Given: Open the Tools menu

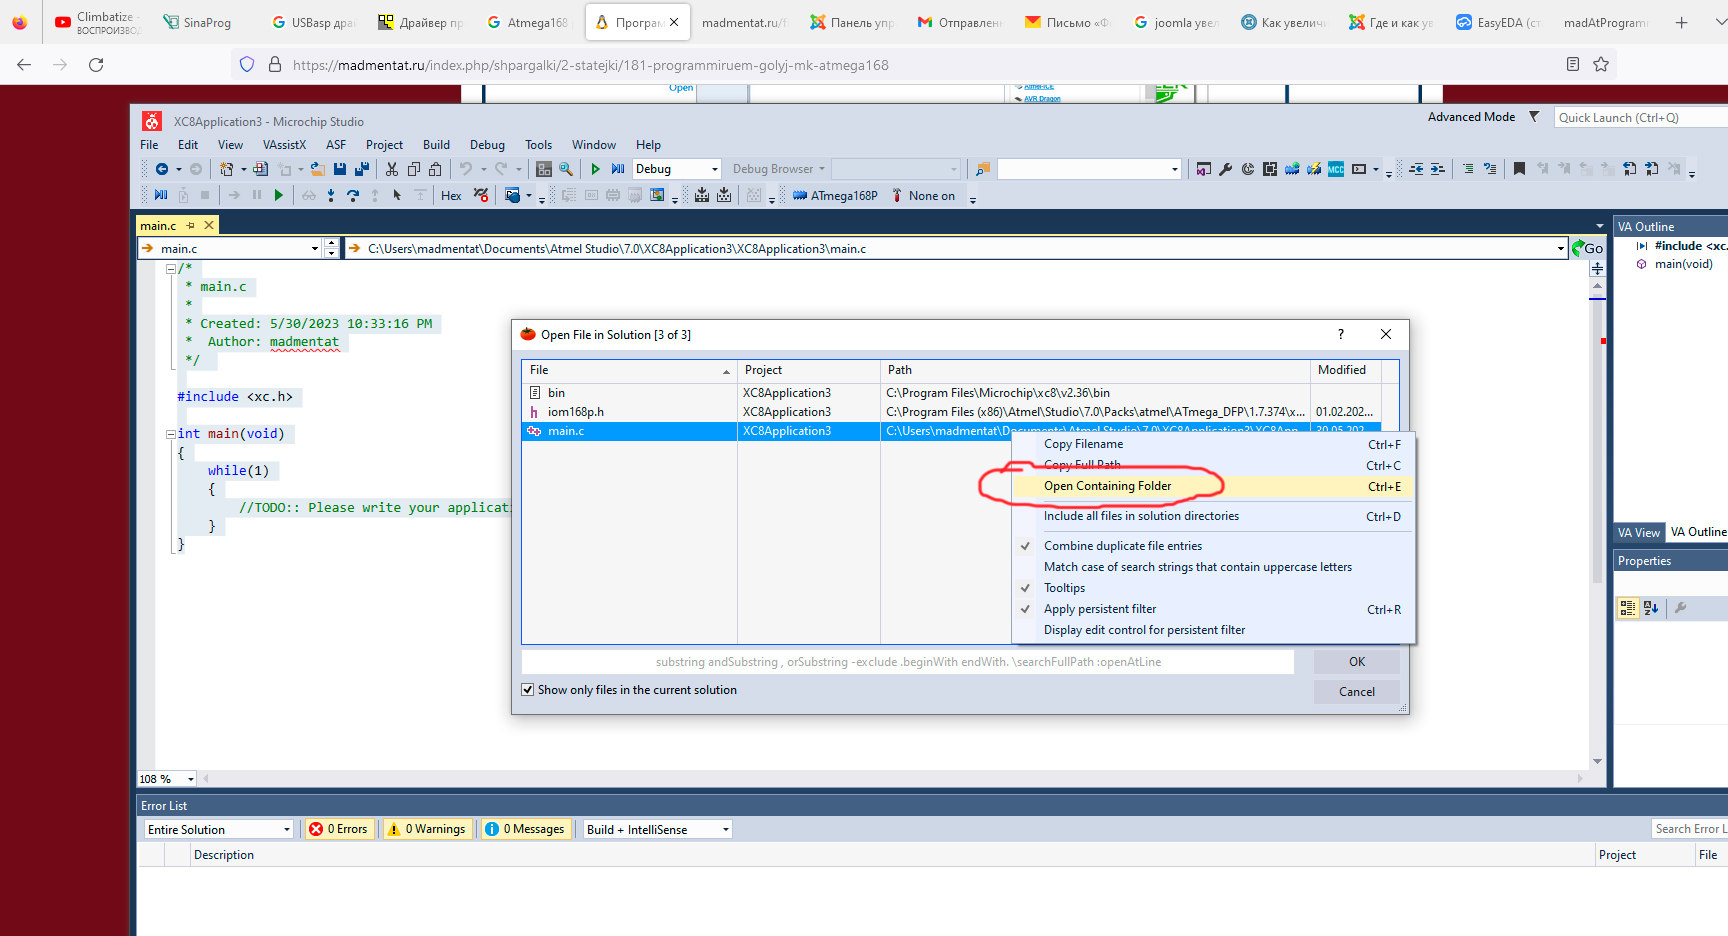Looking at the screenshot, I should 538,145.
